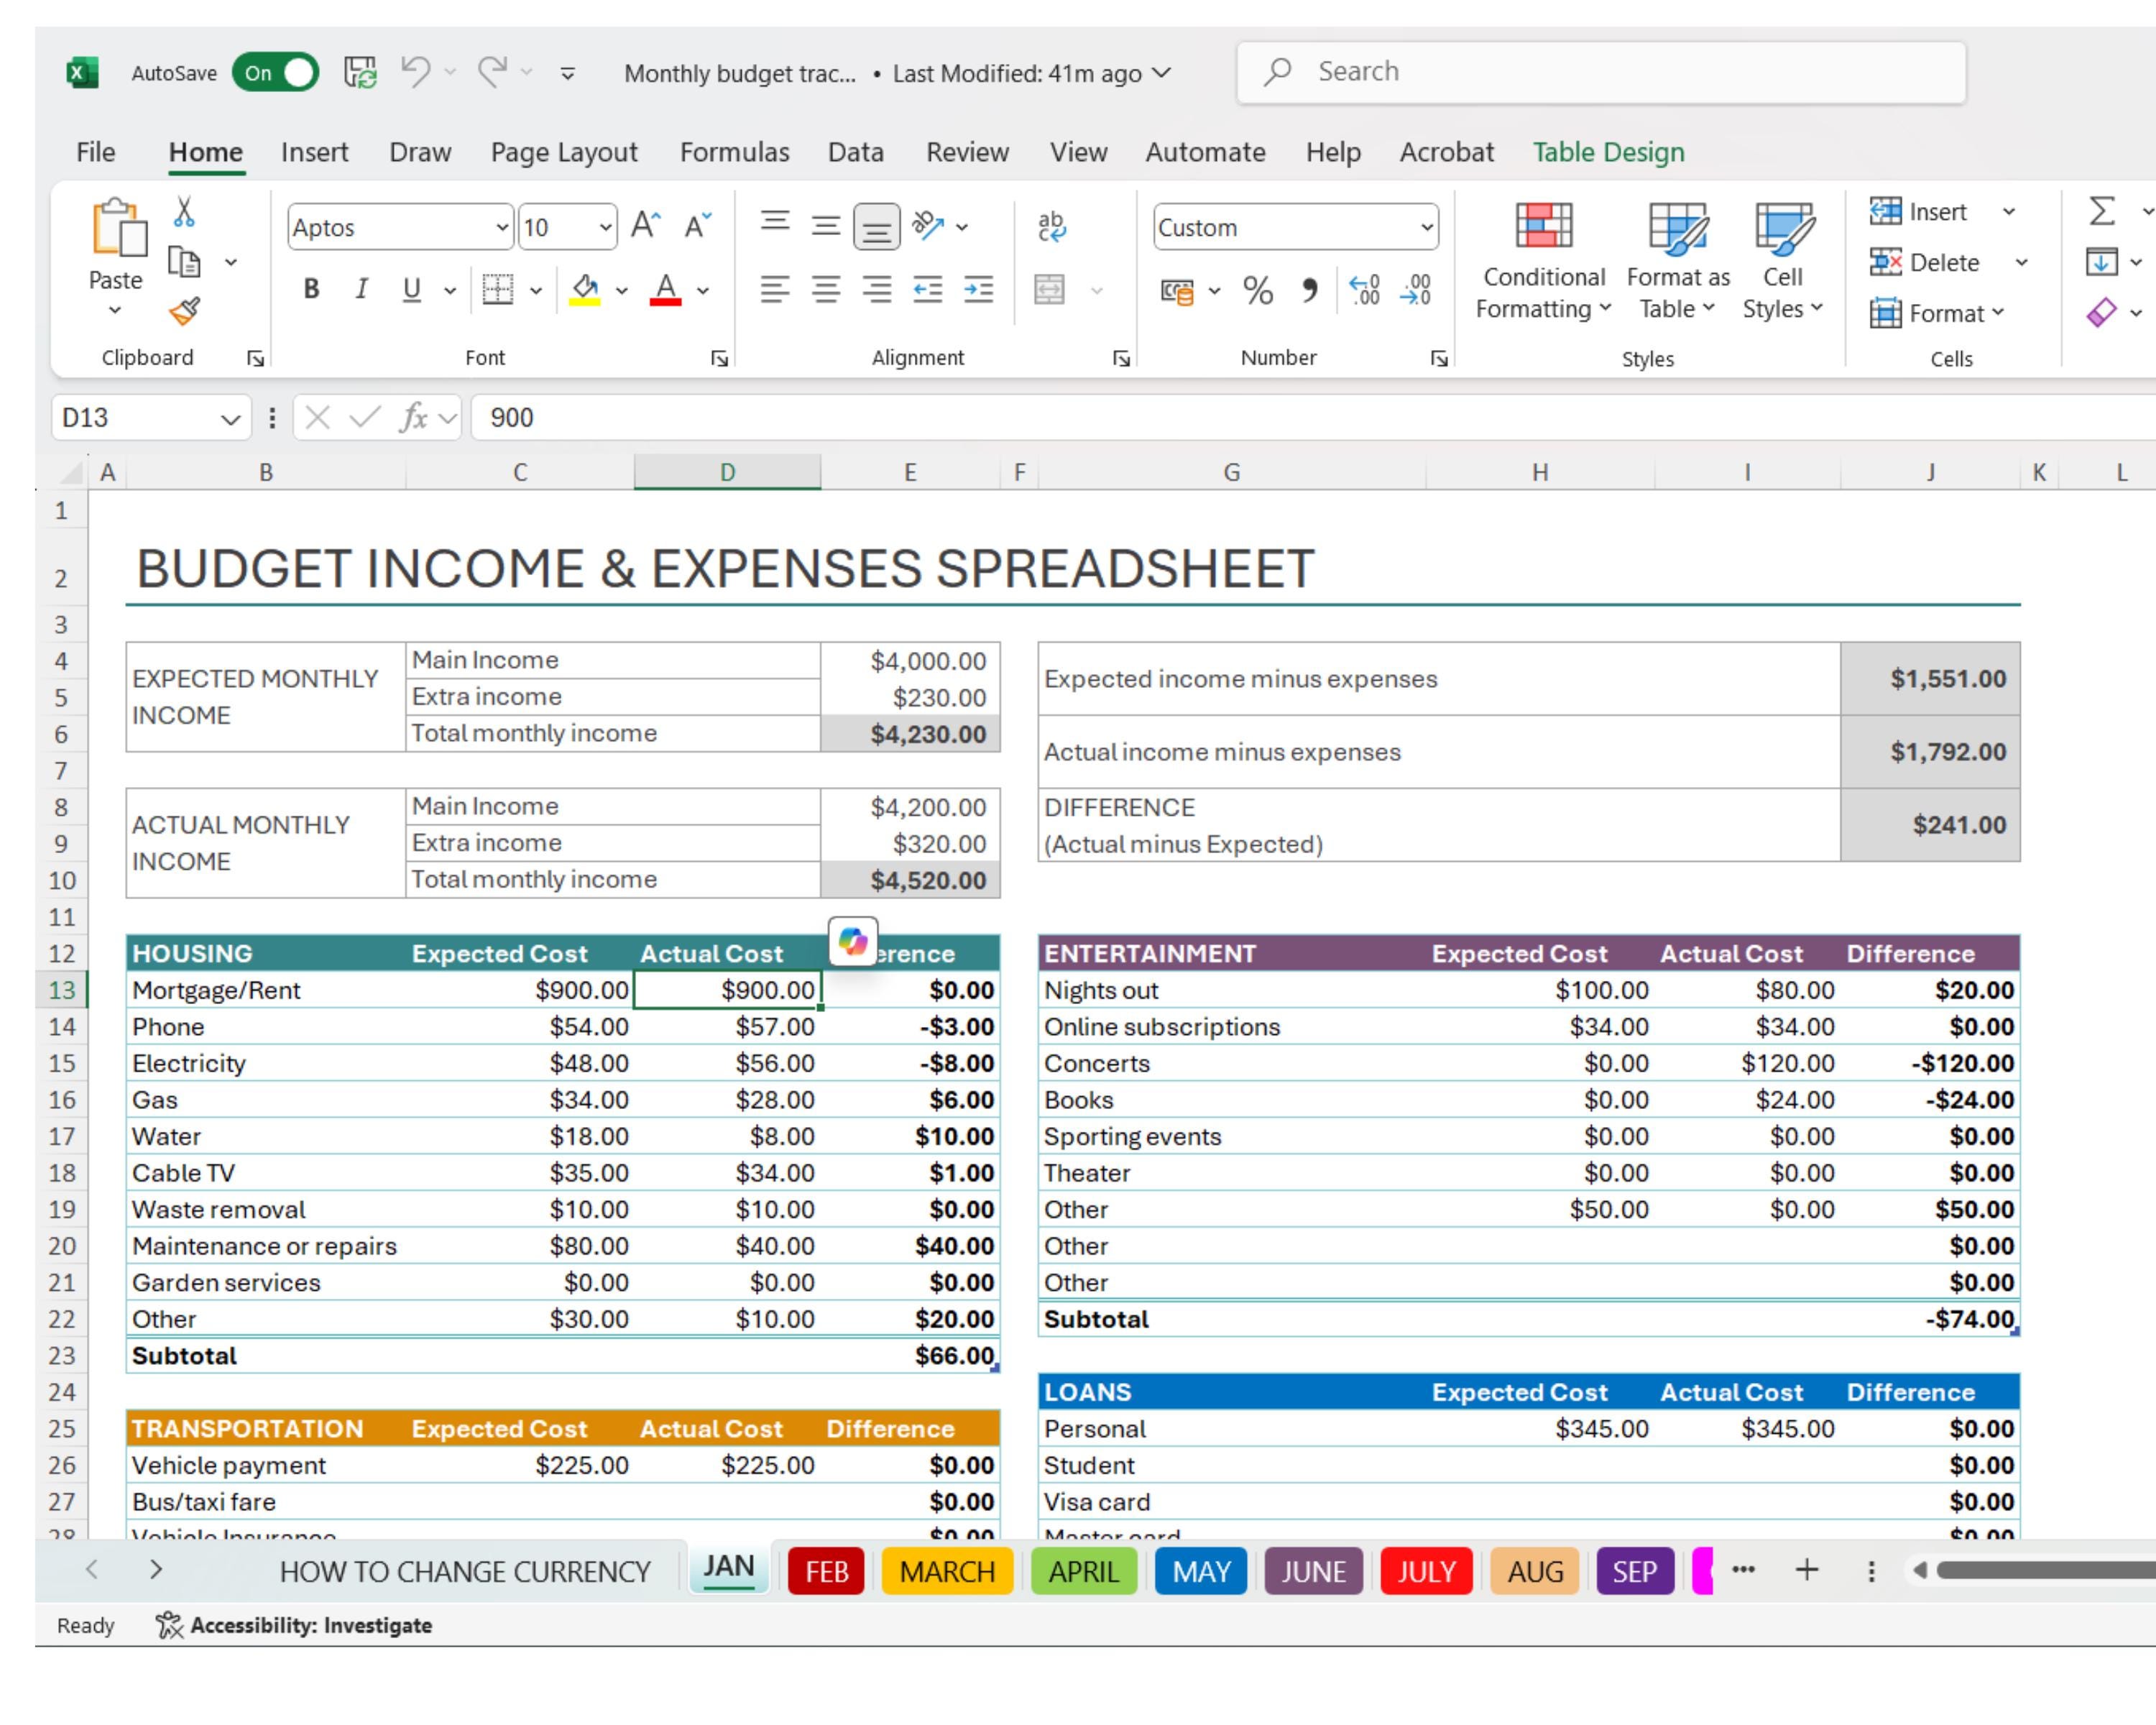Click the AutoSum sigma icon
The height and width of the screenshot is (1725, 2156).
[2102, 211]
